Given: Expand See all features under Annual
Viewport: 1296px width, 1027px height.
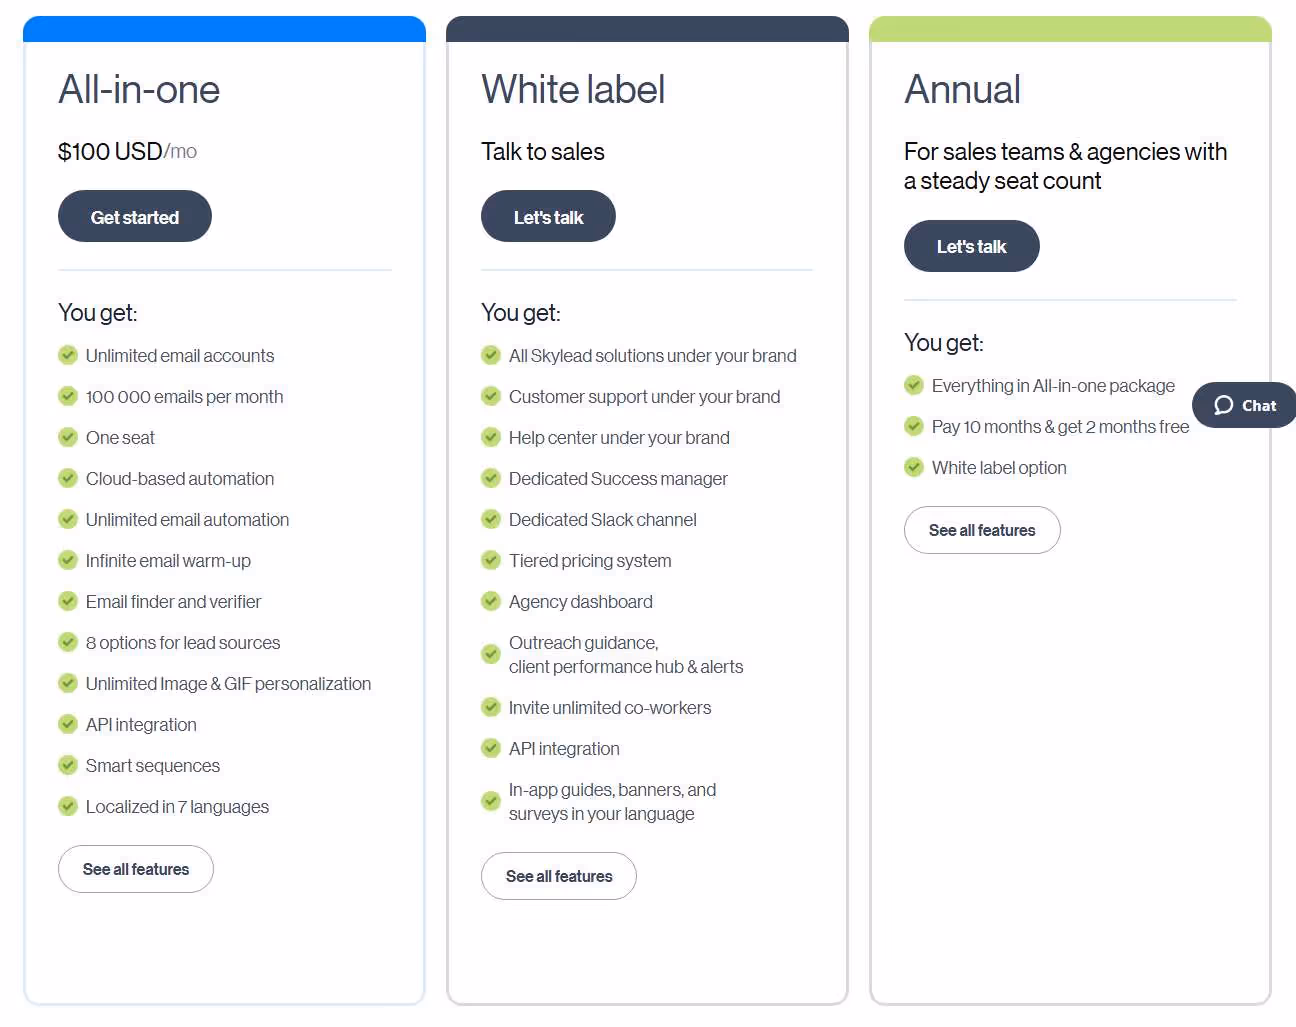Looking at the screenshot, I should 981,530.
